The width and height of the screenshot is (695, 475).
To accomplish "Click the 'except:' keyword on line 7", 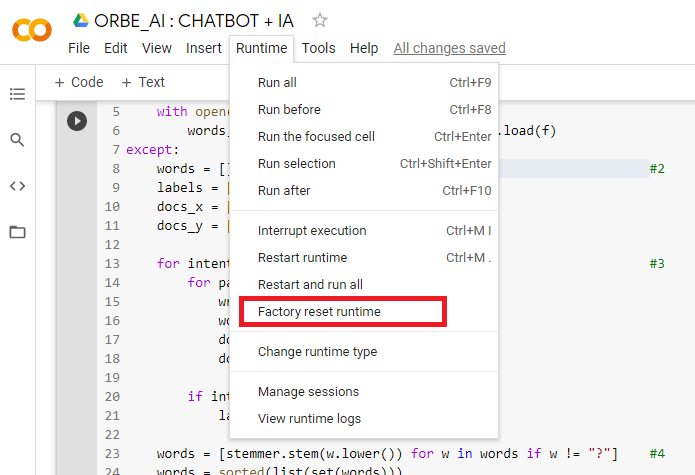I will pyautogui.click(x=152, y=150).
